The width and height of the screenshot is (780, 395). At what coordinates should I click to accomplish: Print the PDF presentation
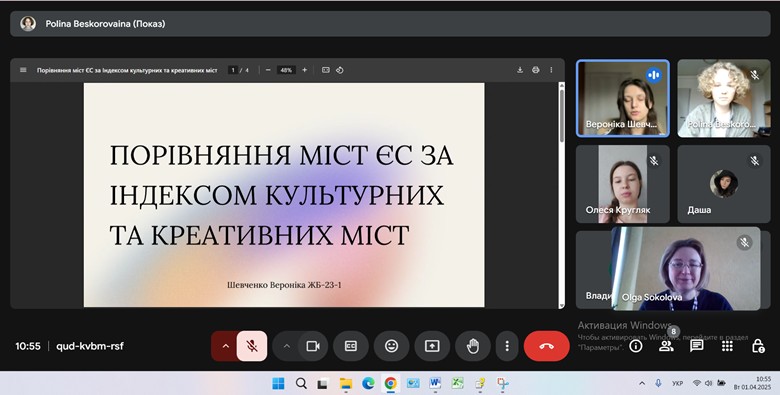point(535,70)
